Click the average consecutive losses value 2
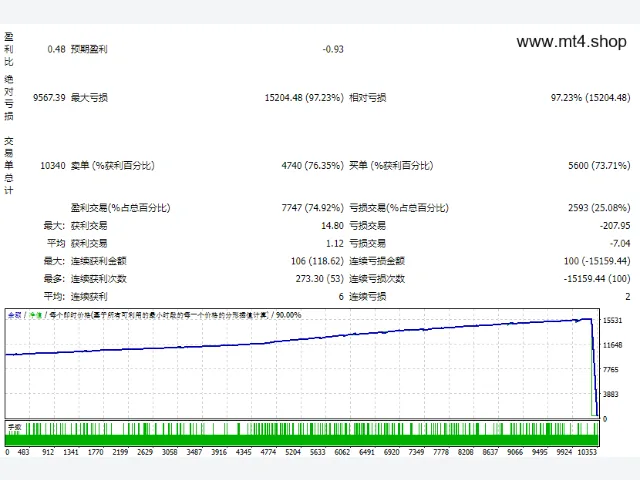The width and height of the screenshot is (640, 480). [628, 297]
